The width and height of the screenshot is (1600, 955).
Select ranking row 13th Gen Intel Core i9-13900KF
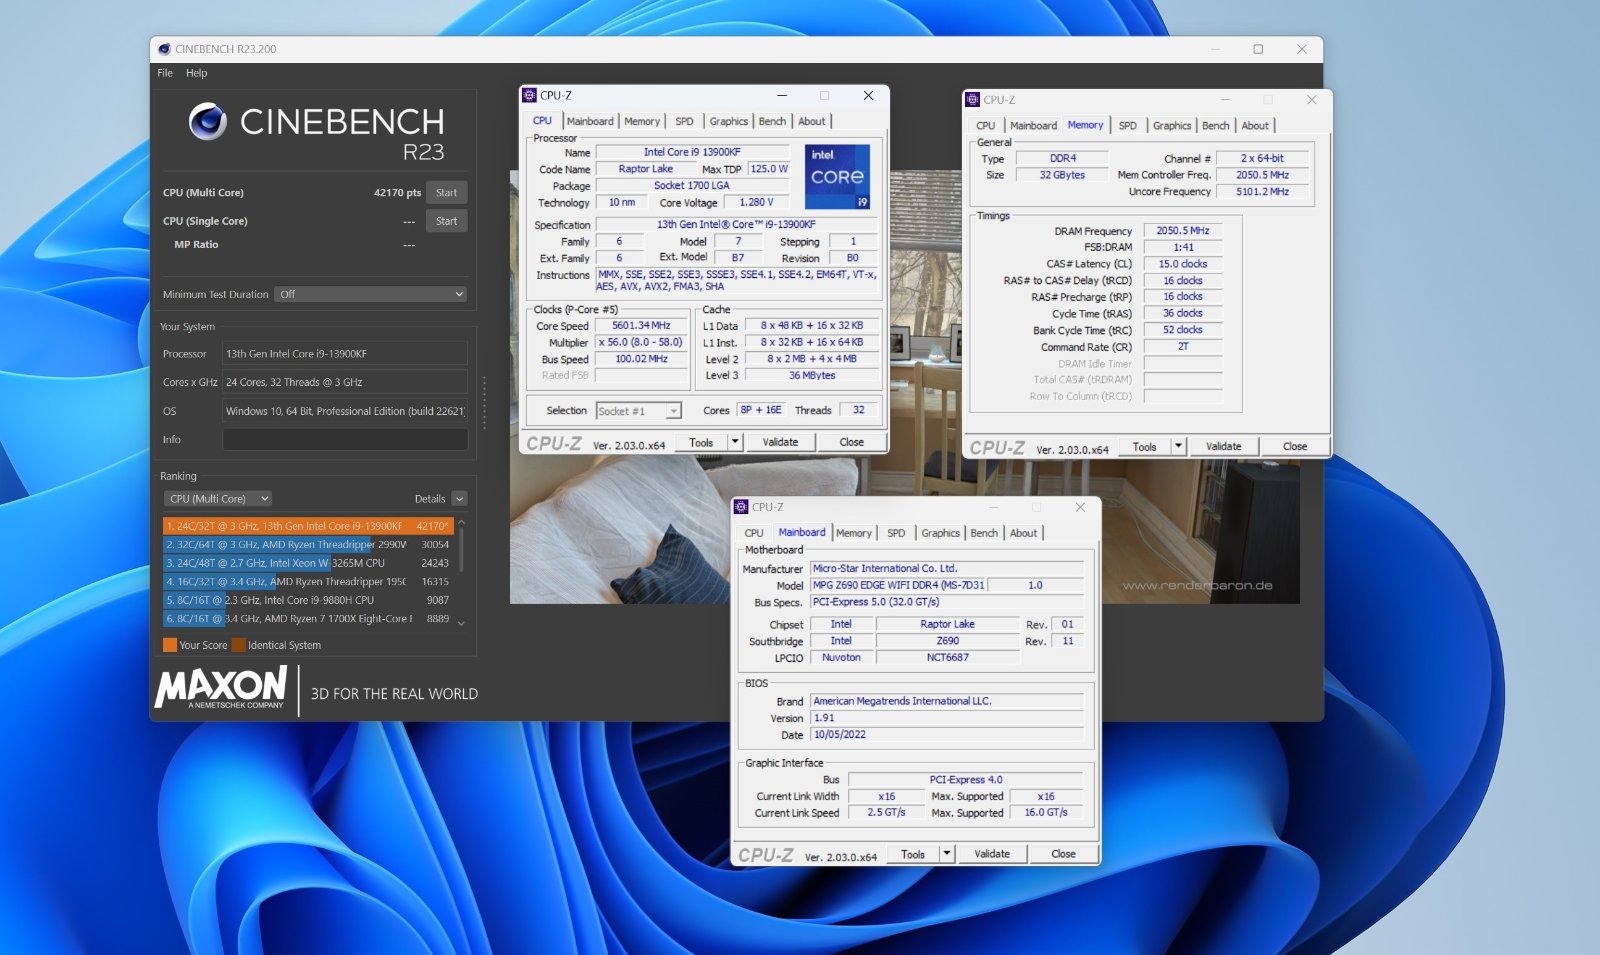point(308,526)
